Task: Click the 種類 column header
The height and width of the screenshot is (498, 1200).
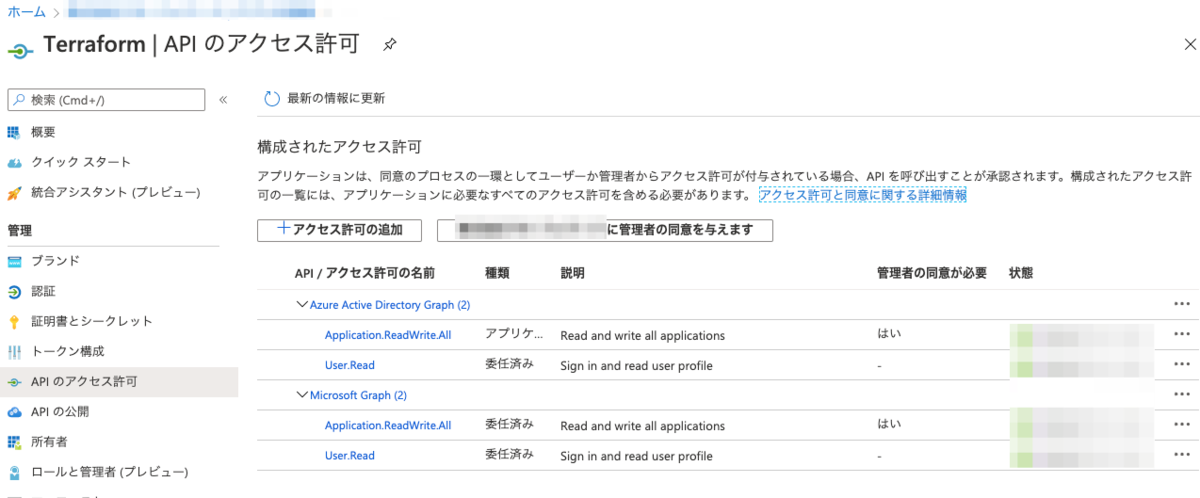Action: pyautogui.click(x=497, y=273)
